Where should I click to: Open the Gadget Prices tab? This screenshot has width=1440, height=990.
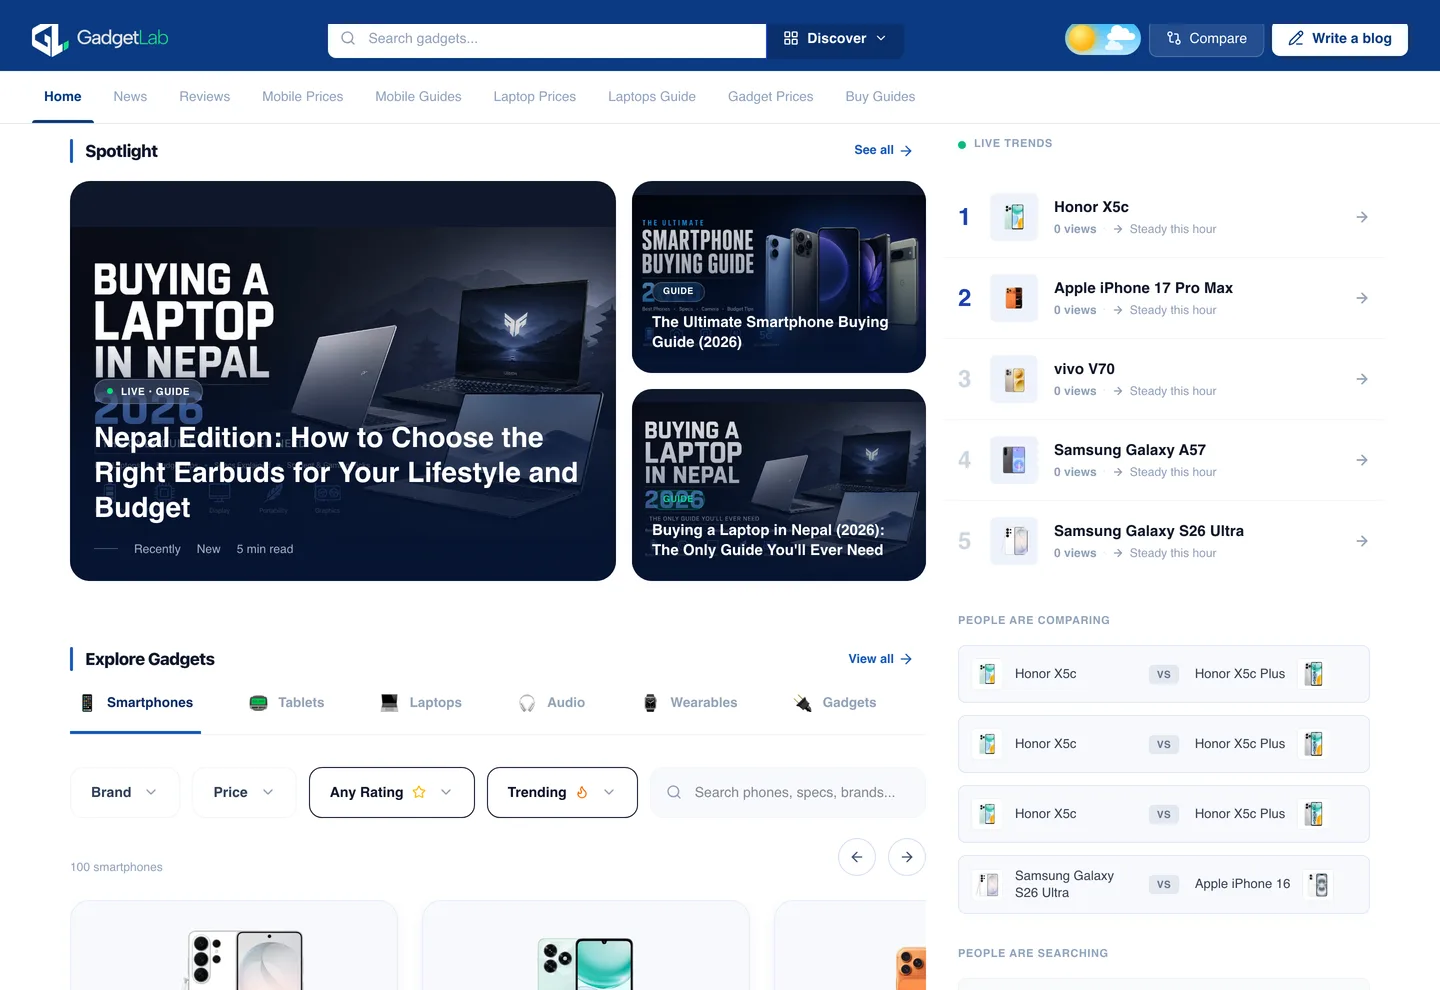click(771, 97)
